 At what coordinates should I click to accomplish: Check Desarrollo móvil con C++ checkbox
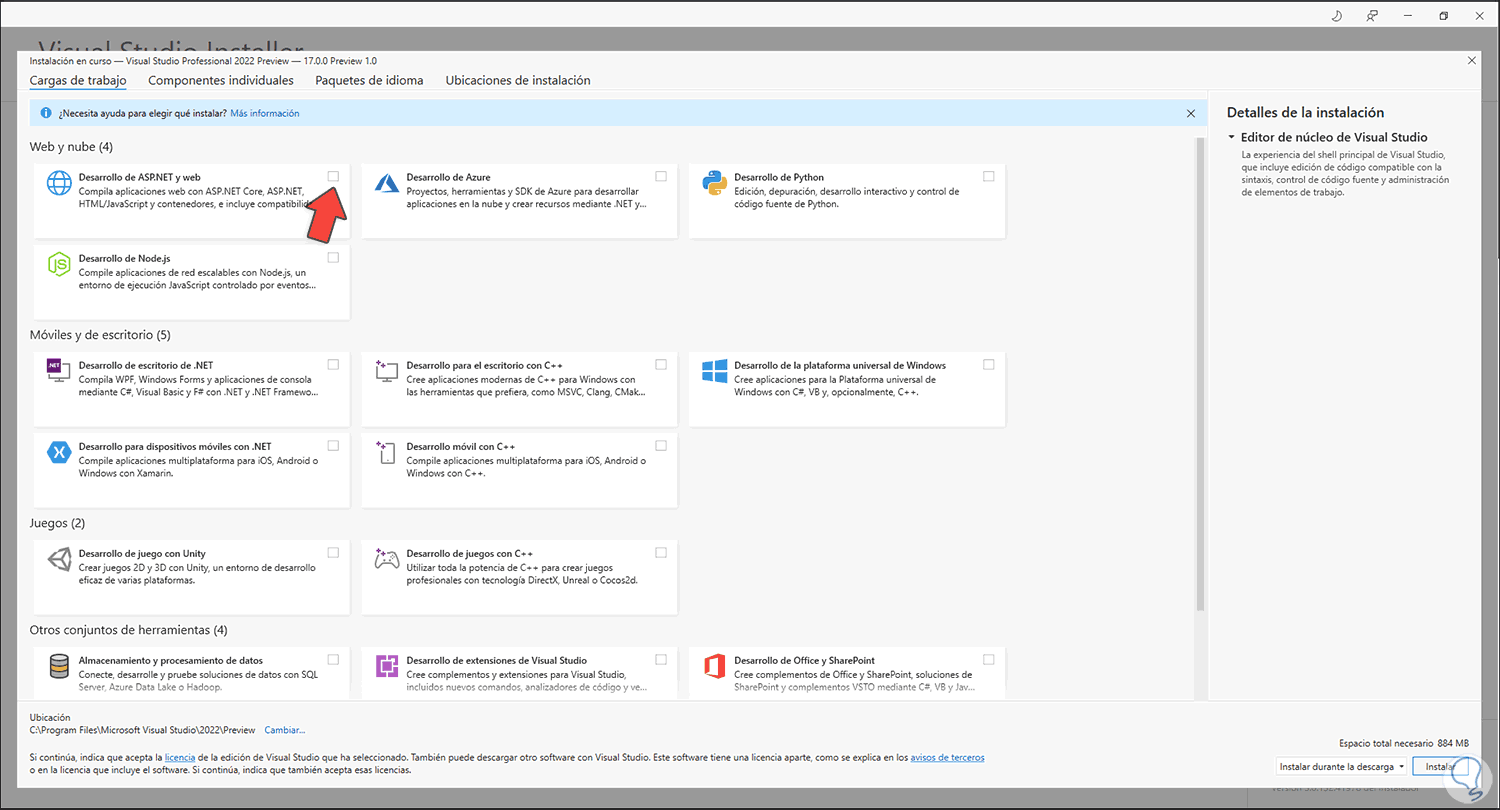(661, 445)
